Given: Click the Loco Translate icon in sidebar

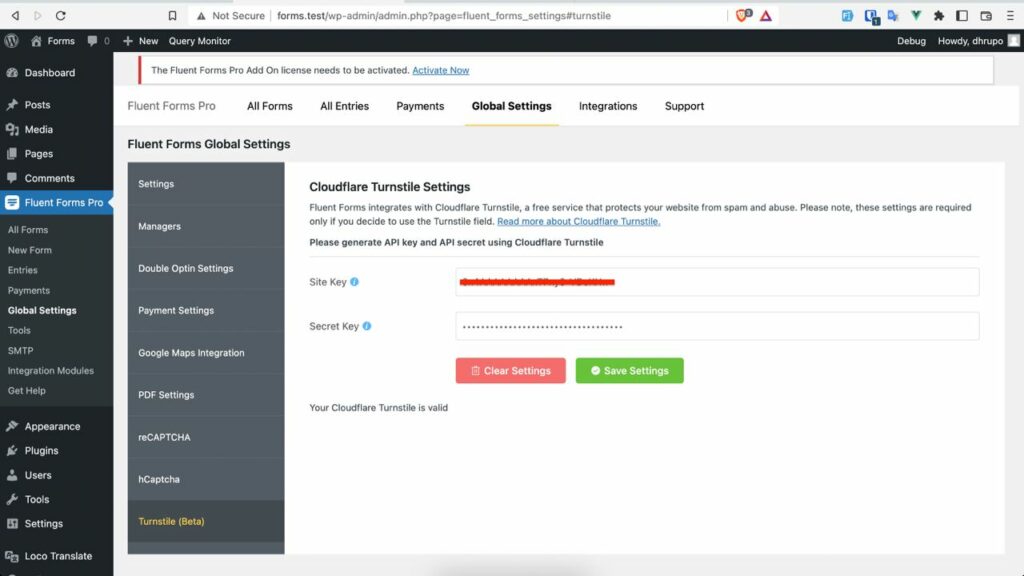Looking at the screenshot, I should point(12,556).
